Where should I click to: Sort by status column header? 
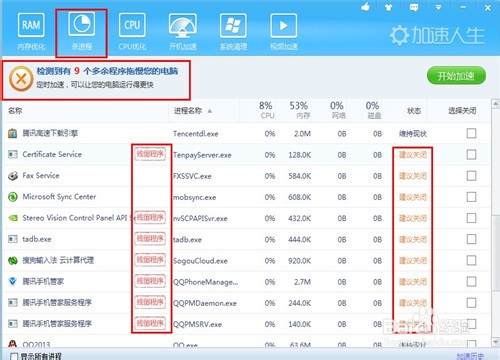pos(414,111)
